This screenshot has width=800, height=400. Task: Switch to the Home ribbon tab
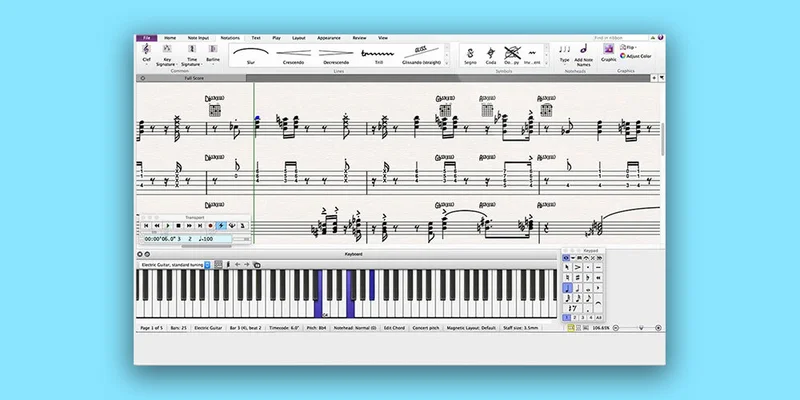coord(170,38)
